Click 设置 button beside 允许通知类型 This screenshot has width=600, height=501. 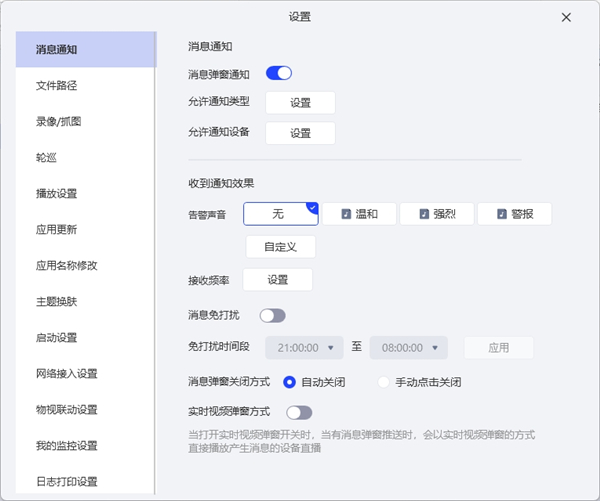tap(300, 102)
